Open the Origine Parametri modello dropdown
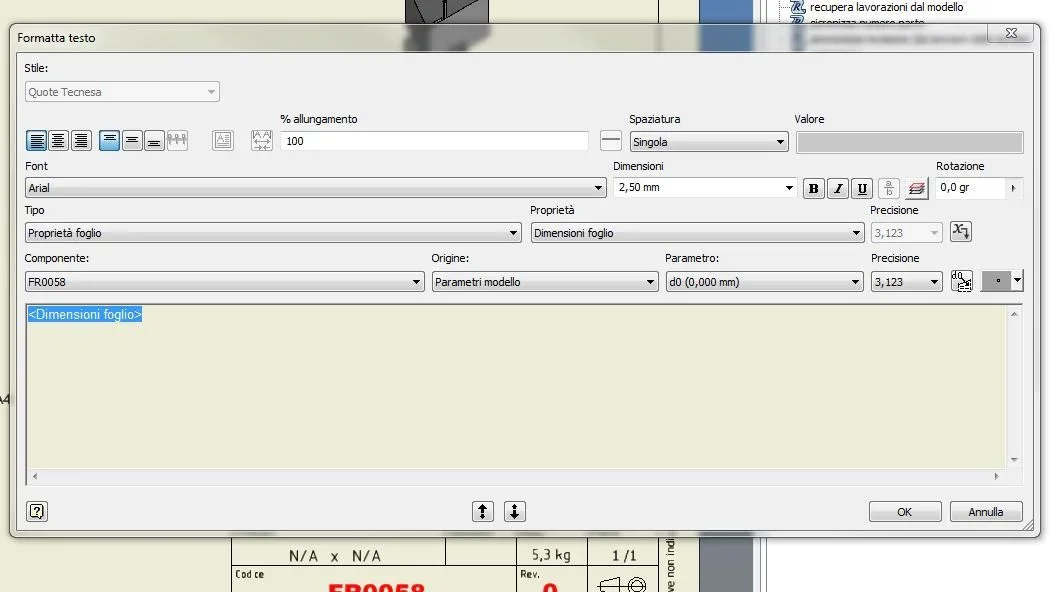The width and height of the screenshot is (1049, 592). (545, 282)
